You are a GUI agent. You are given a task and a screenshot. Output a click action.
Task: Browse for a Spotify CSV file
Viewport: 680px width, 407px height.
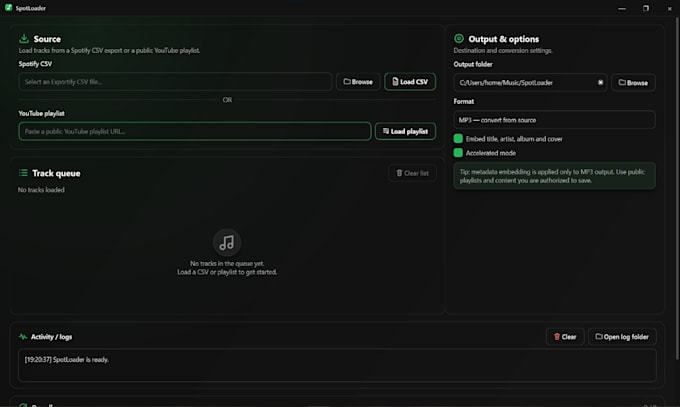(358, 82)
